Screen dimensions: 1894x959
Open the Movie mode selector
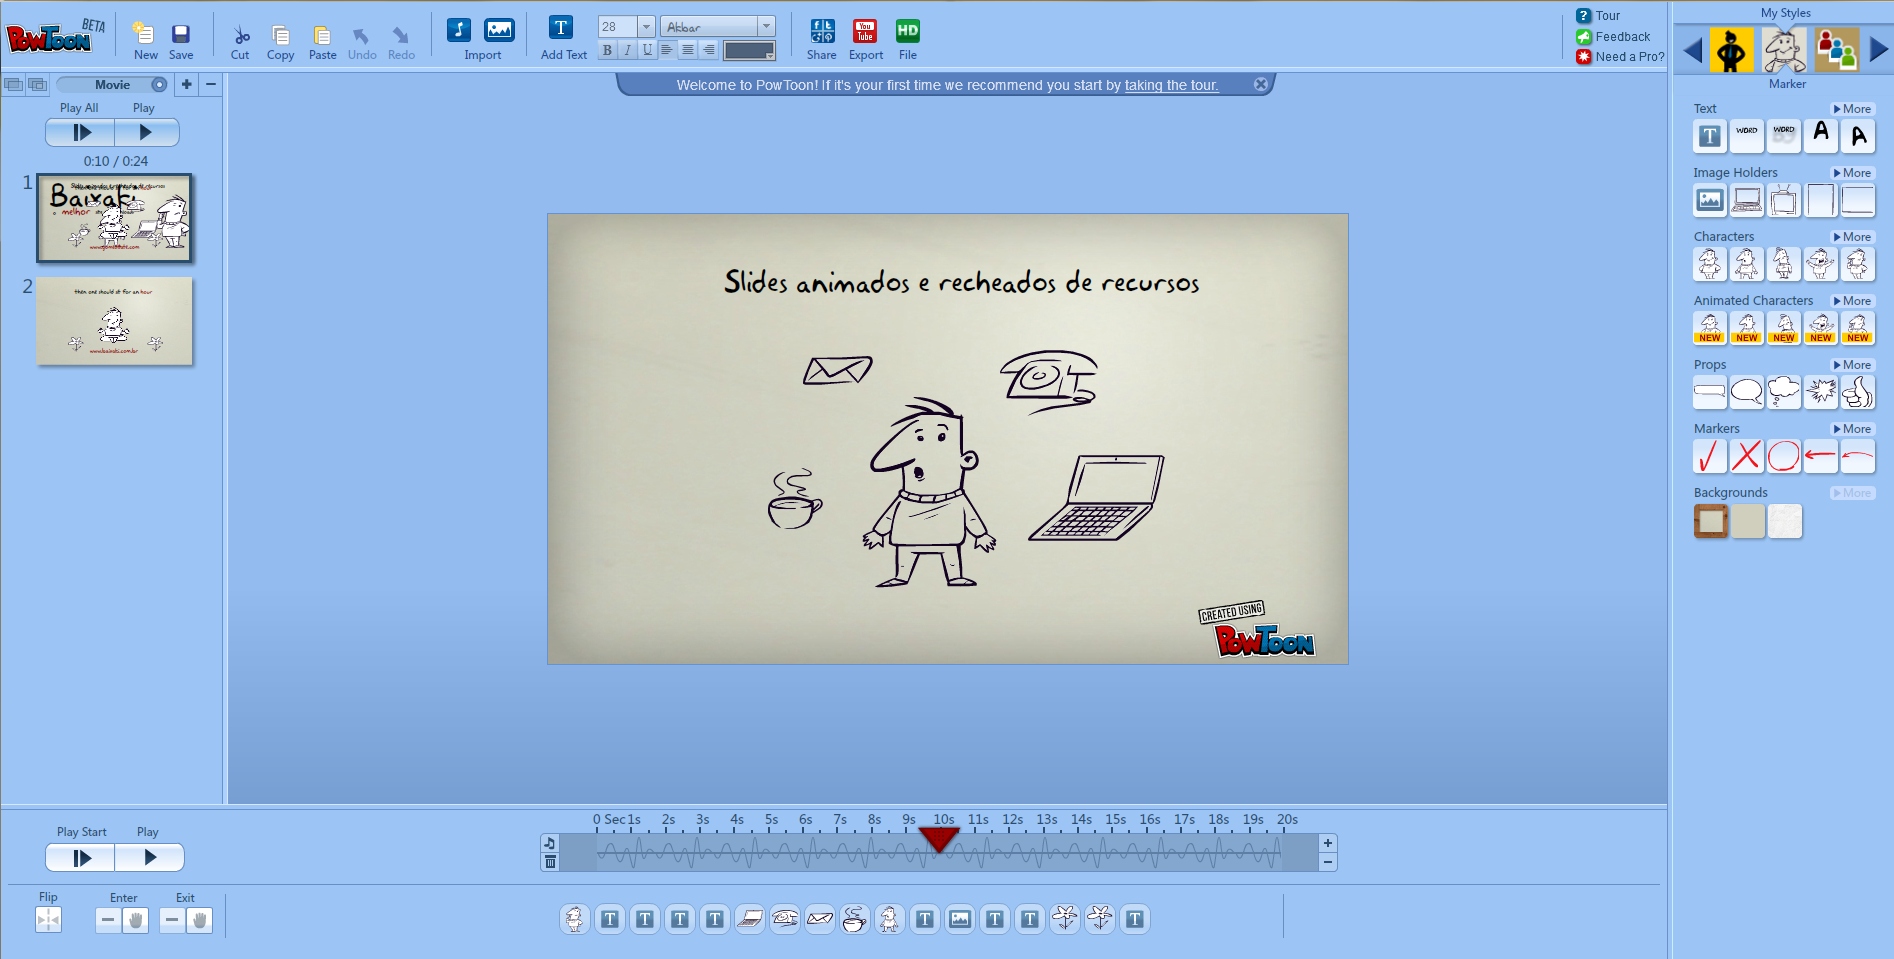(113, 85)
